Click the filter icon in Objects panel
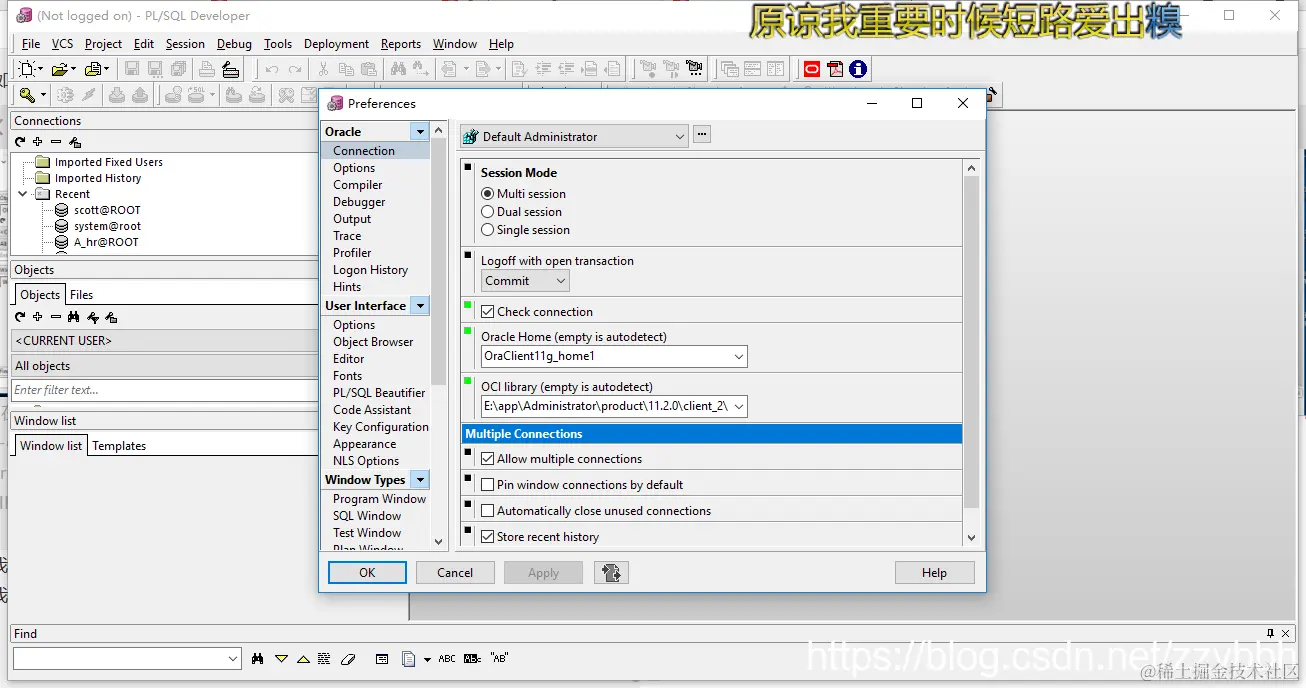This screenshot has height=688, width=1306. 93,317
